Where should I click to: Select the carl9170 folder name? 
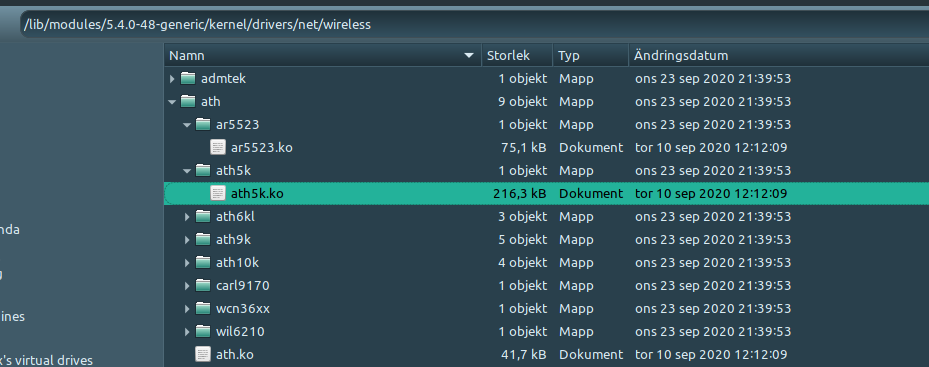(242, 286)
